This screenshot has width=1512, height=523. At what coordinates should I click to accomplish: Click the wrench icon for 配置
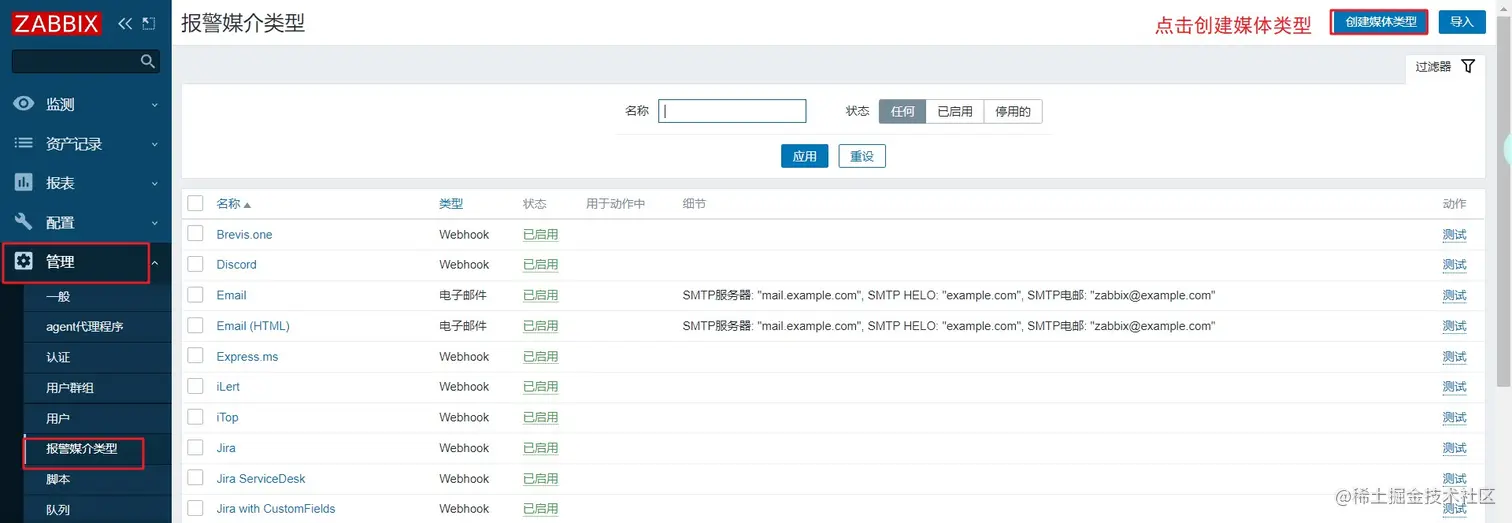[24, 222]
